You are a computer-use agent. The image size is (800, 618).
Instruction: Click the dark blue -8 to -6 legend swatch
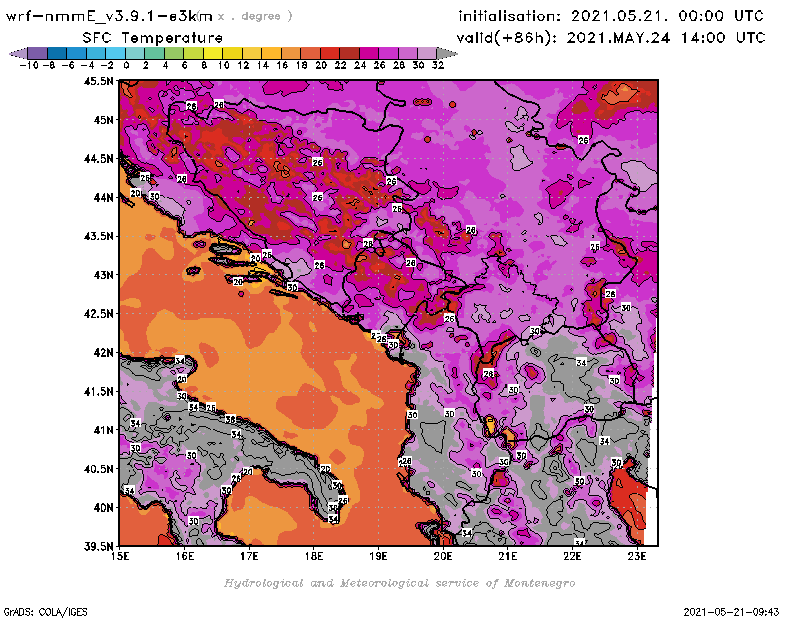57,53
